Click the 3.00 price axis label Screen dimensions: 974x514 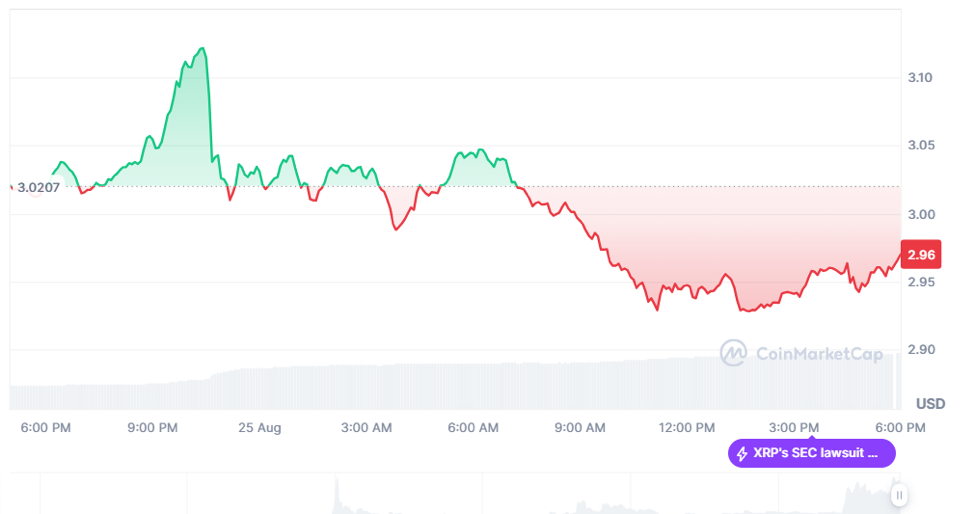[922, 215]
